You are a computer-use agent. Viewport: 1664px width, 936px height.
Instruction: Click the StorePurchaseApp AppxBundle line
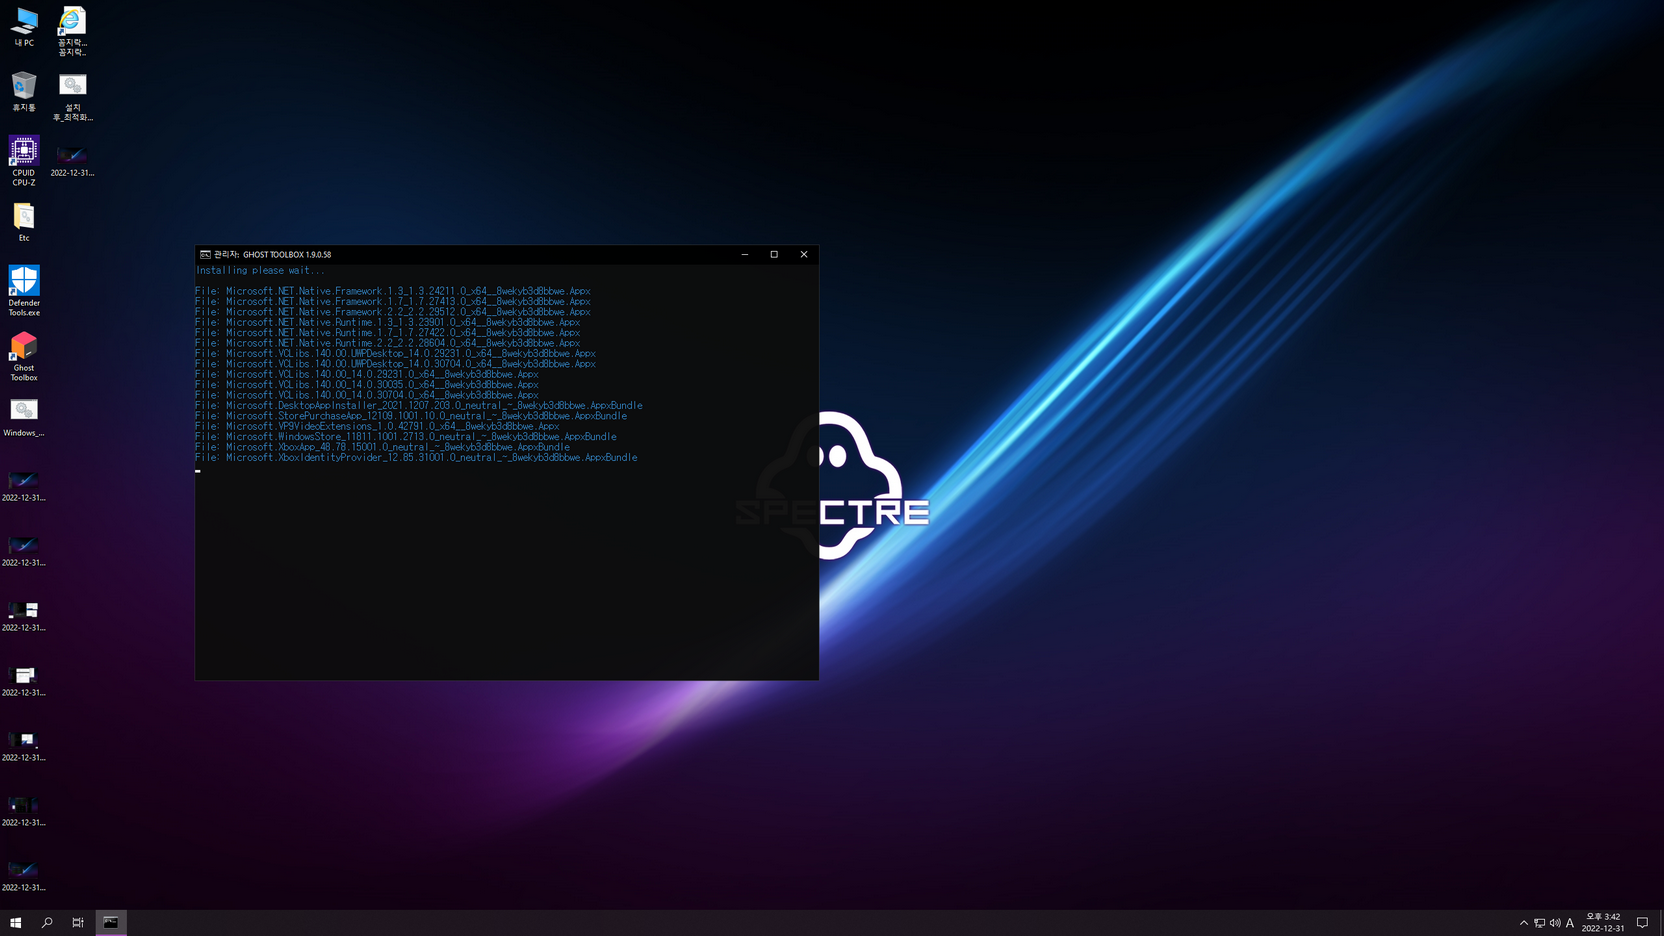point(411,416)
